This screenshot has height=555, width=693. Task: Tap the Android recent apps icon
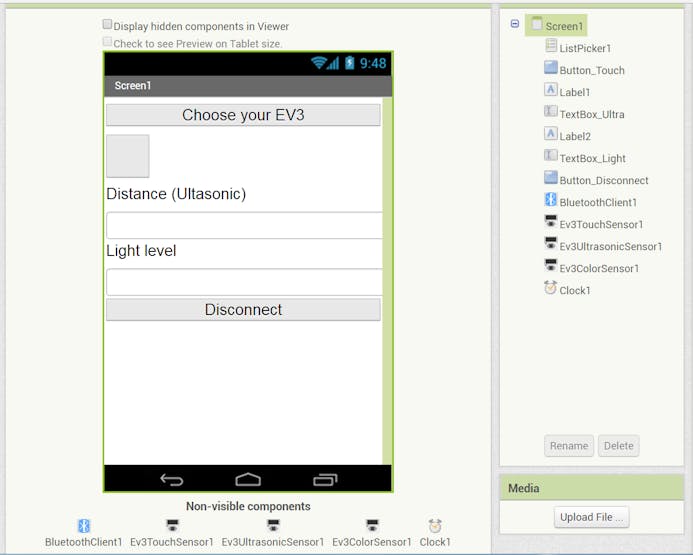325,479
